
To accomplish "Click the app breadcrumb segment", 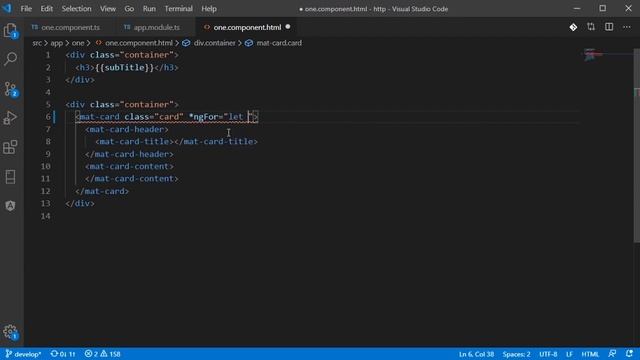I will point(56,43).
